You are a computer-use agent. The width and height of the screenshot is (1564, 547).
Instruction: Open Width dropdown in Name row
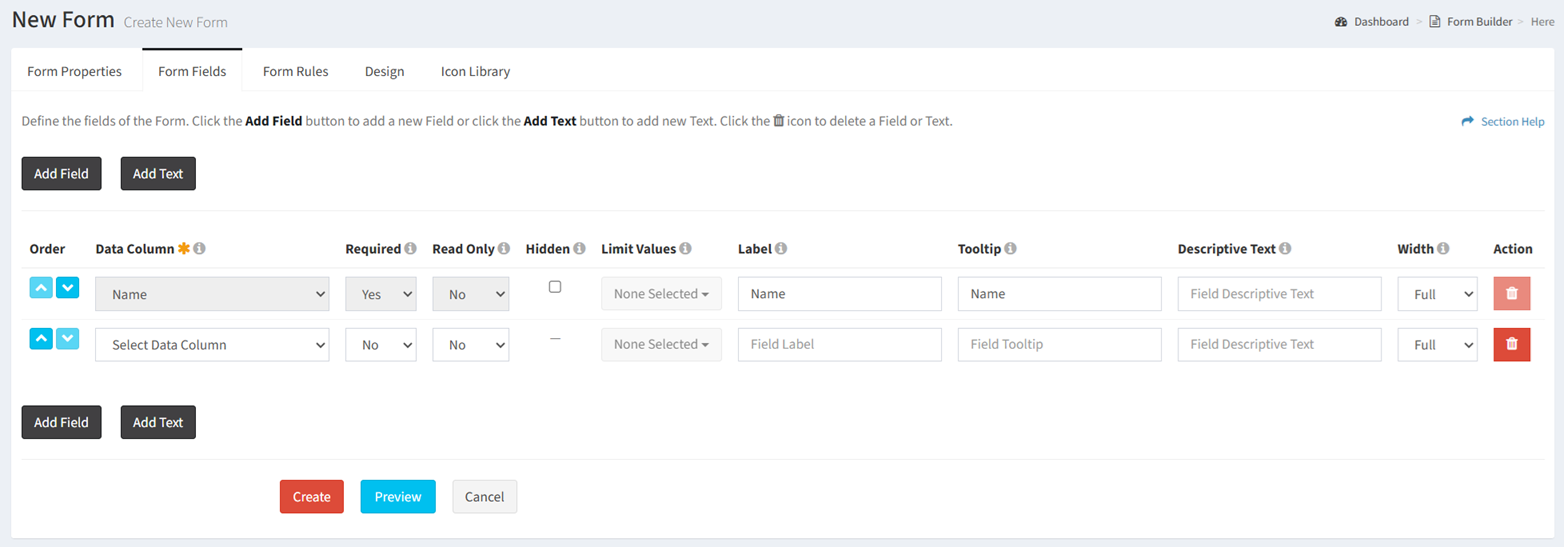click(1437, 294)
